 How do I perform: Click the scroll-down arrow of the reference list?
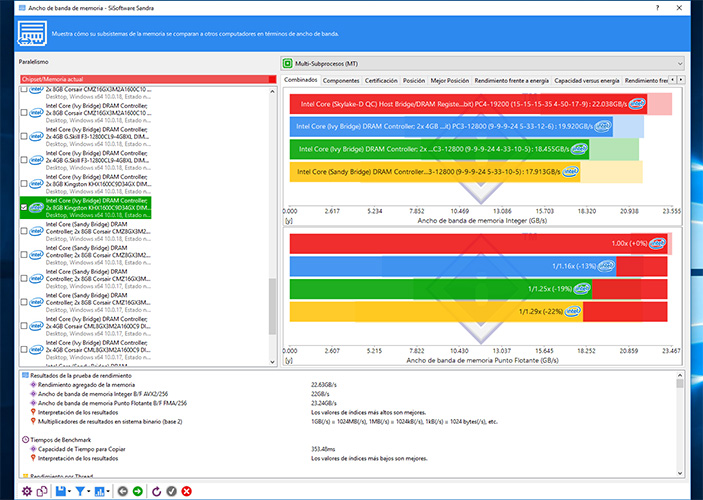click(x=272, y=361)
